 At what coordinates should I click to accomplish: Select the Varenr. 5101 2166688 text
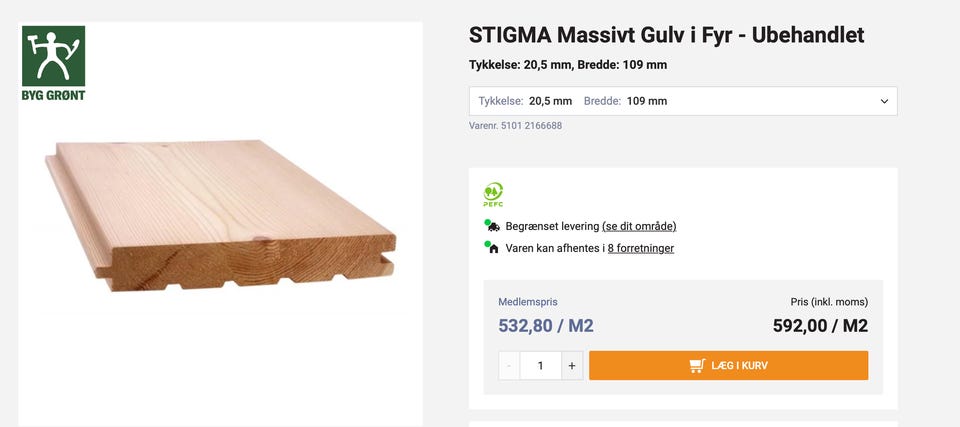(515, 126)
